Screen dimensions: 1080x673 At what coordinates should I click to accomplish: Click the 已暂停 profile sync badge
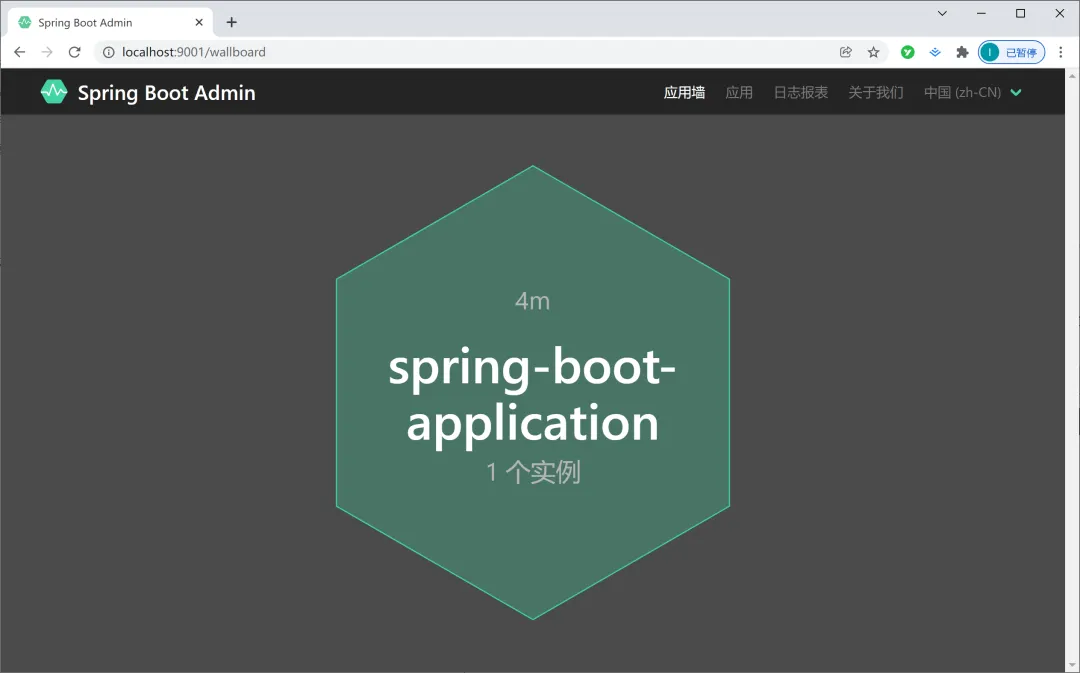(1010, 52)
